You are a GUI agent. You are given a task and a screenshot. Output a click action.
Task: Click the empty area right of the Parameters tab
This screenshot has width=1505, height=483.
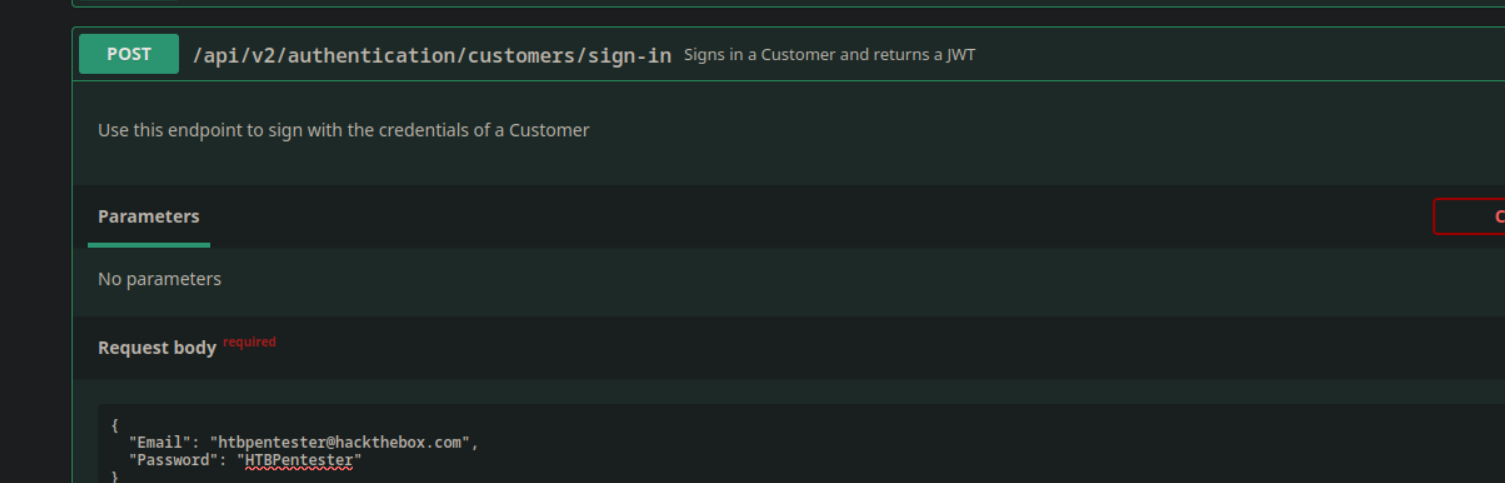(800, 217)
